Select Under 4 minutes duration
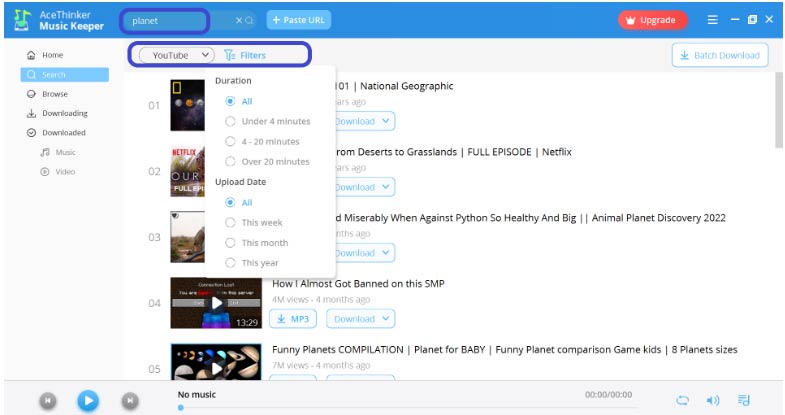785x415 pixels. coord(230,121)
